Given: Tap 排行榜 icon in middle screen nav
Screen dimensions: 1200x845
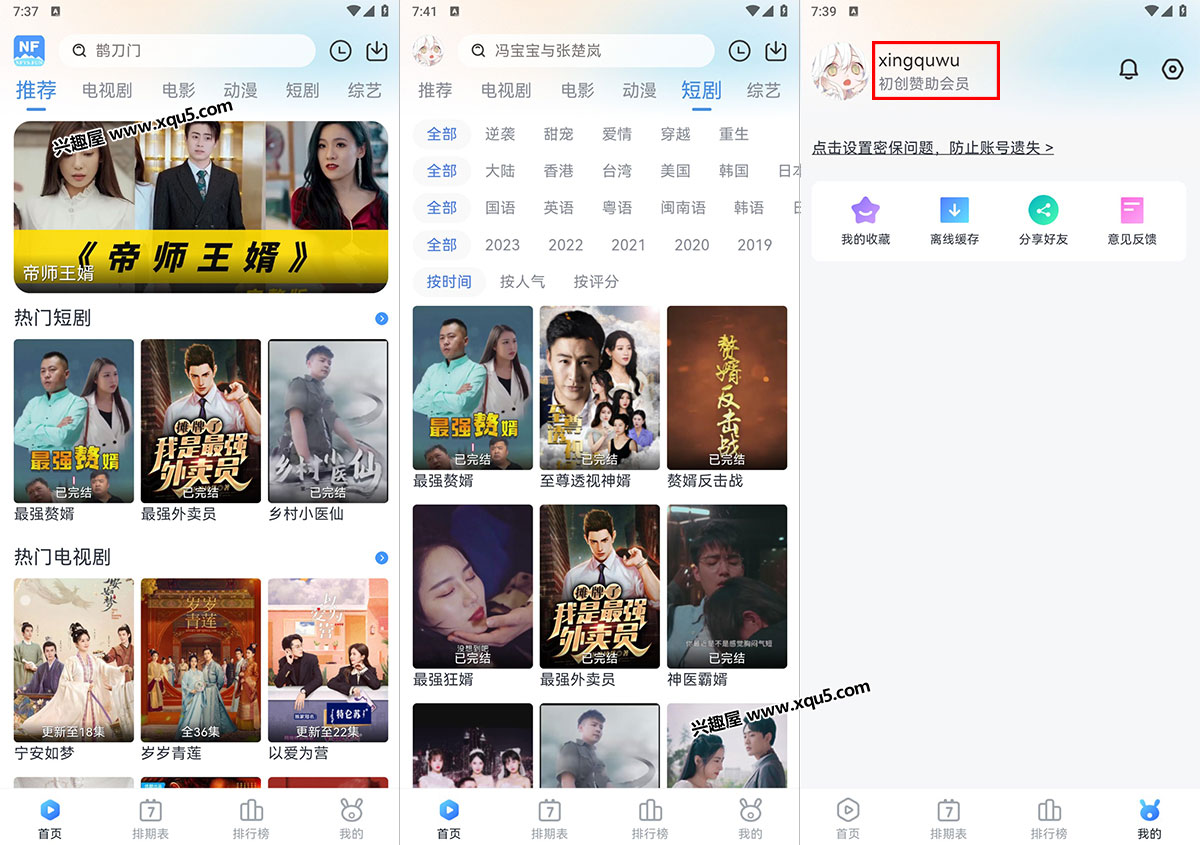Looking at the screenshot, I should tap(650, 809).
